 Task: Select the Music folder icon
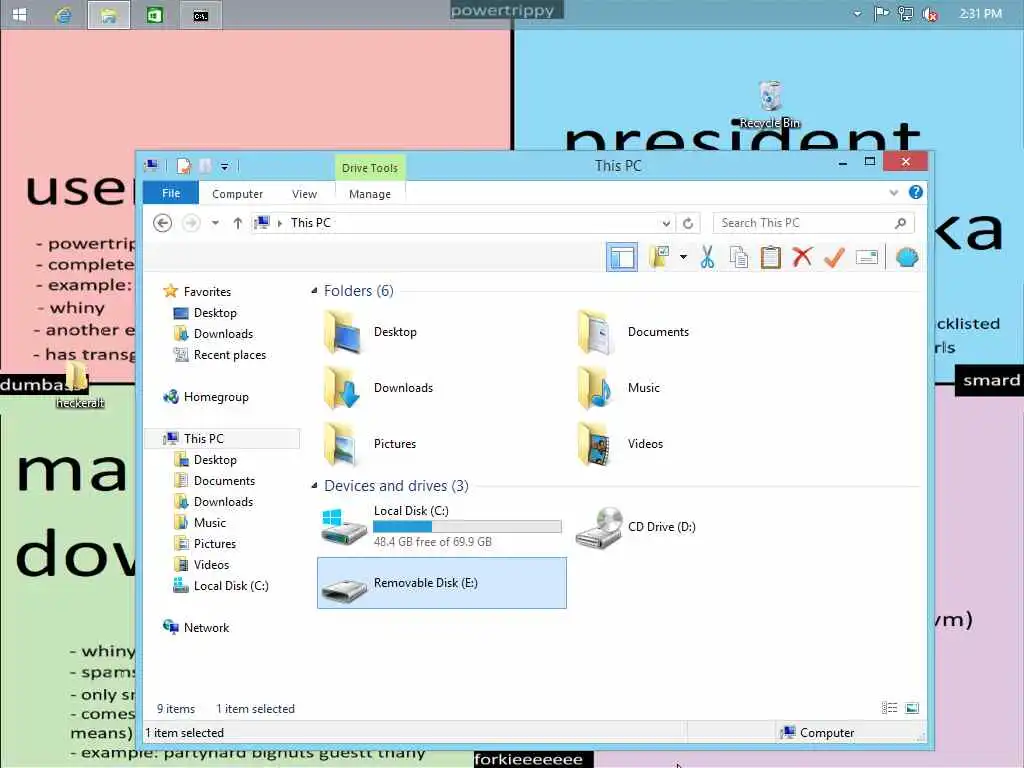point(595,388)
